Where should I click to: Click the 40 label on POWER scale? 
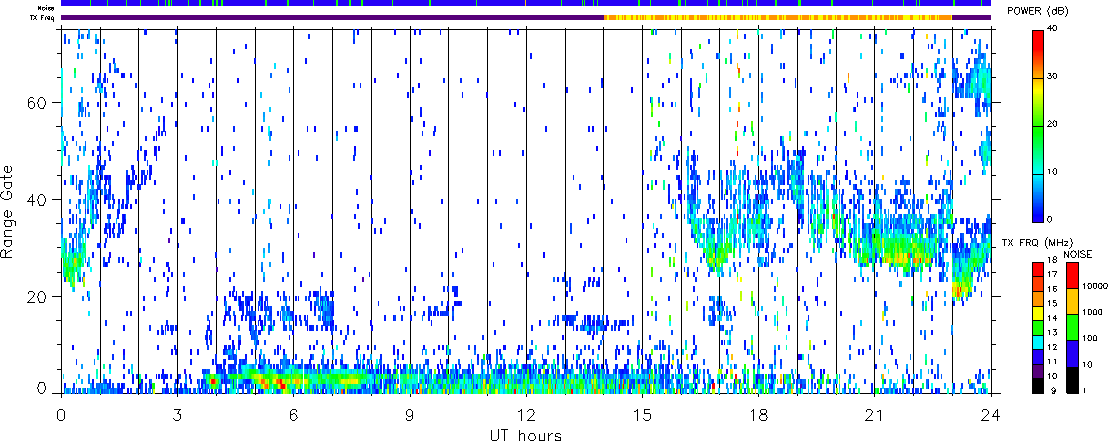1053,28
